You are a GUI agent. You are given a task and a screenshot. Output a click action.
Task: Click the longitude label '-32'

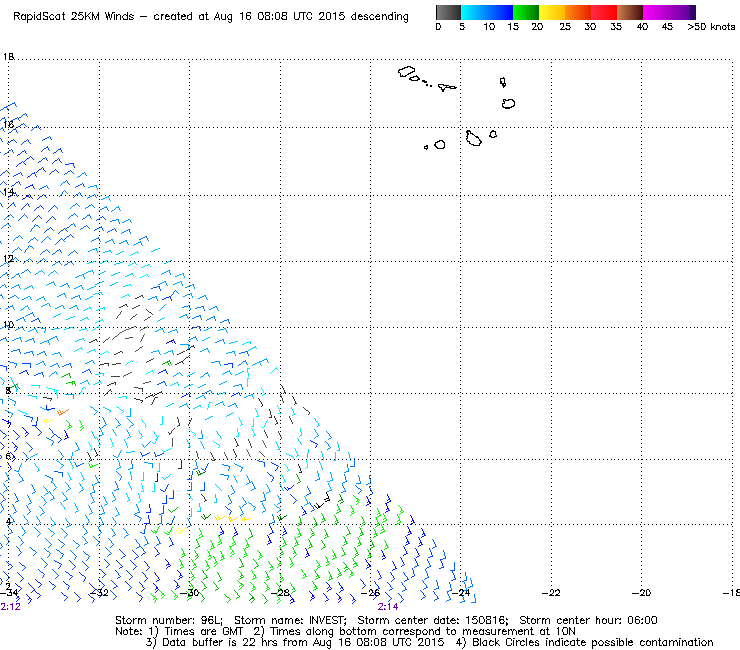click(99, 593)
